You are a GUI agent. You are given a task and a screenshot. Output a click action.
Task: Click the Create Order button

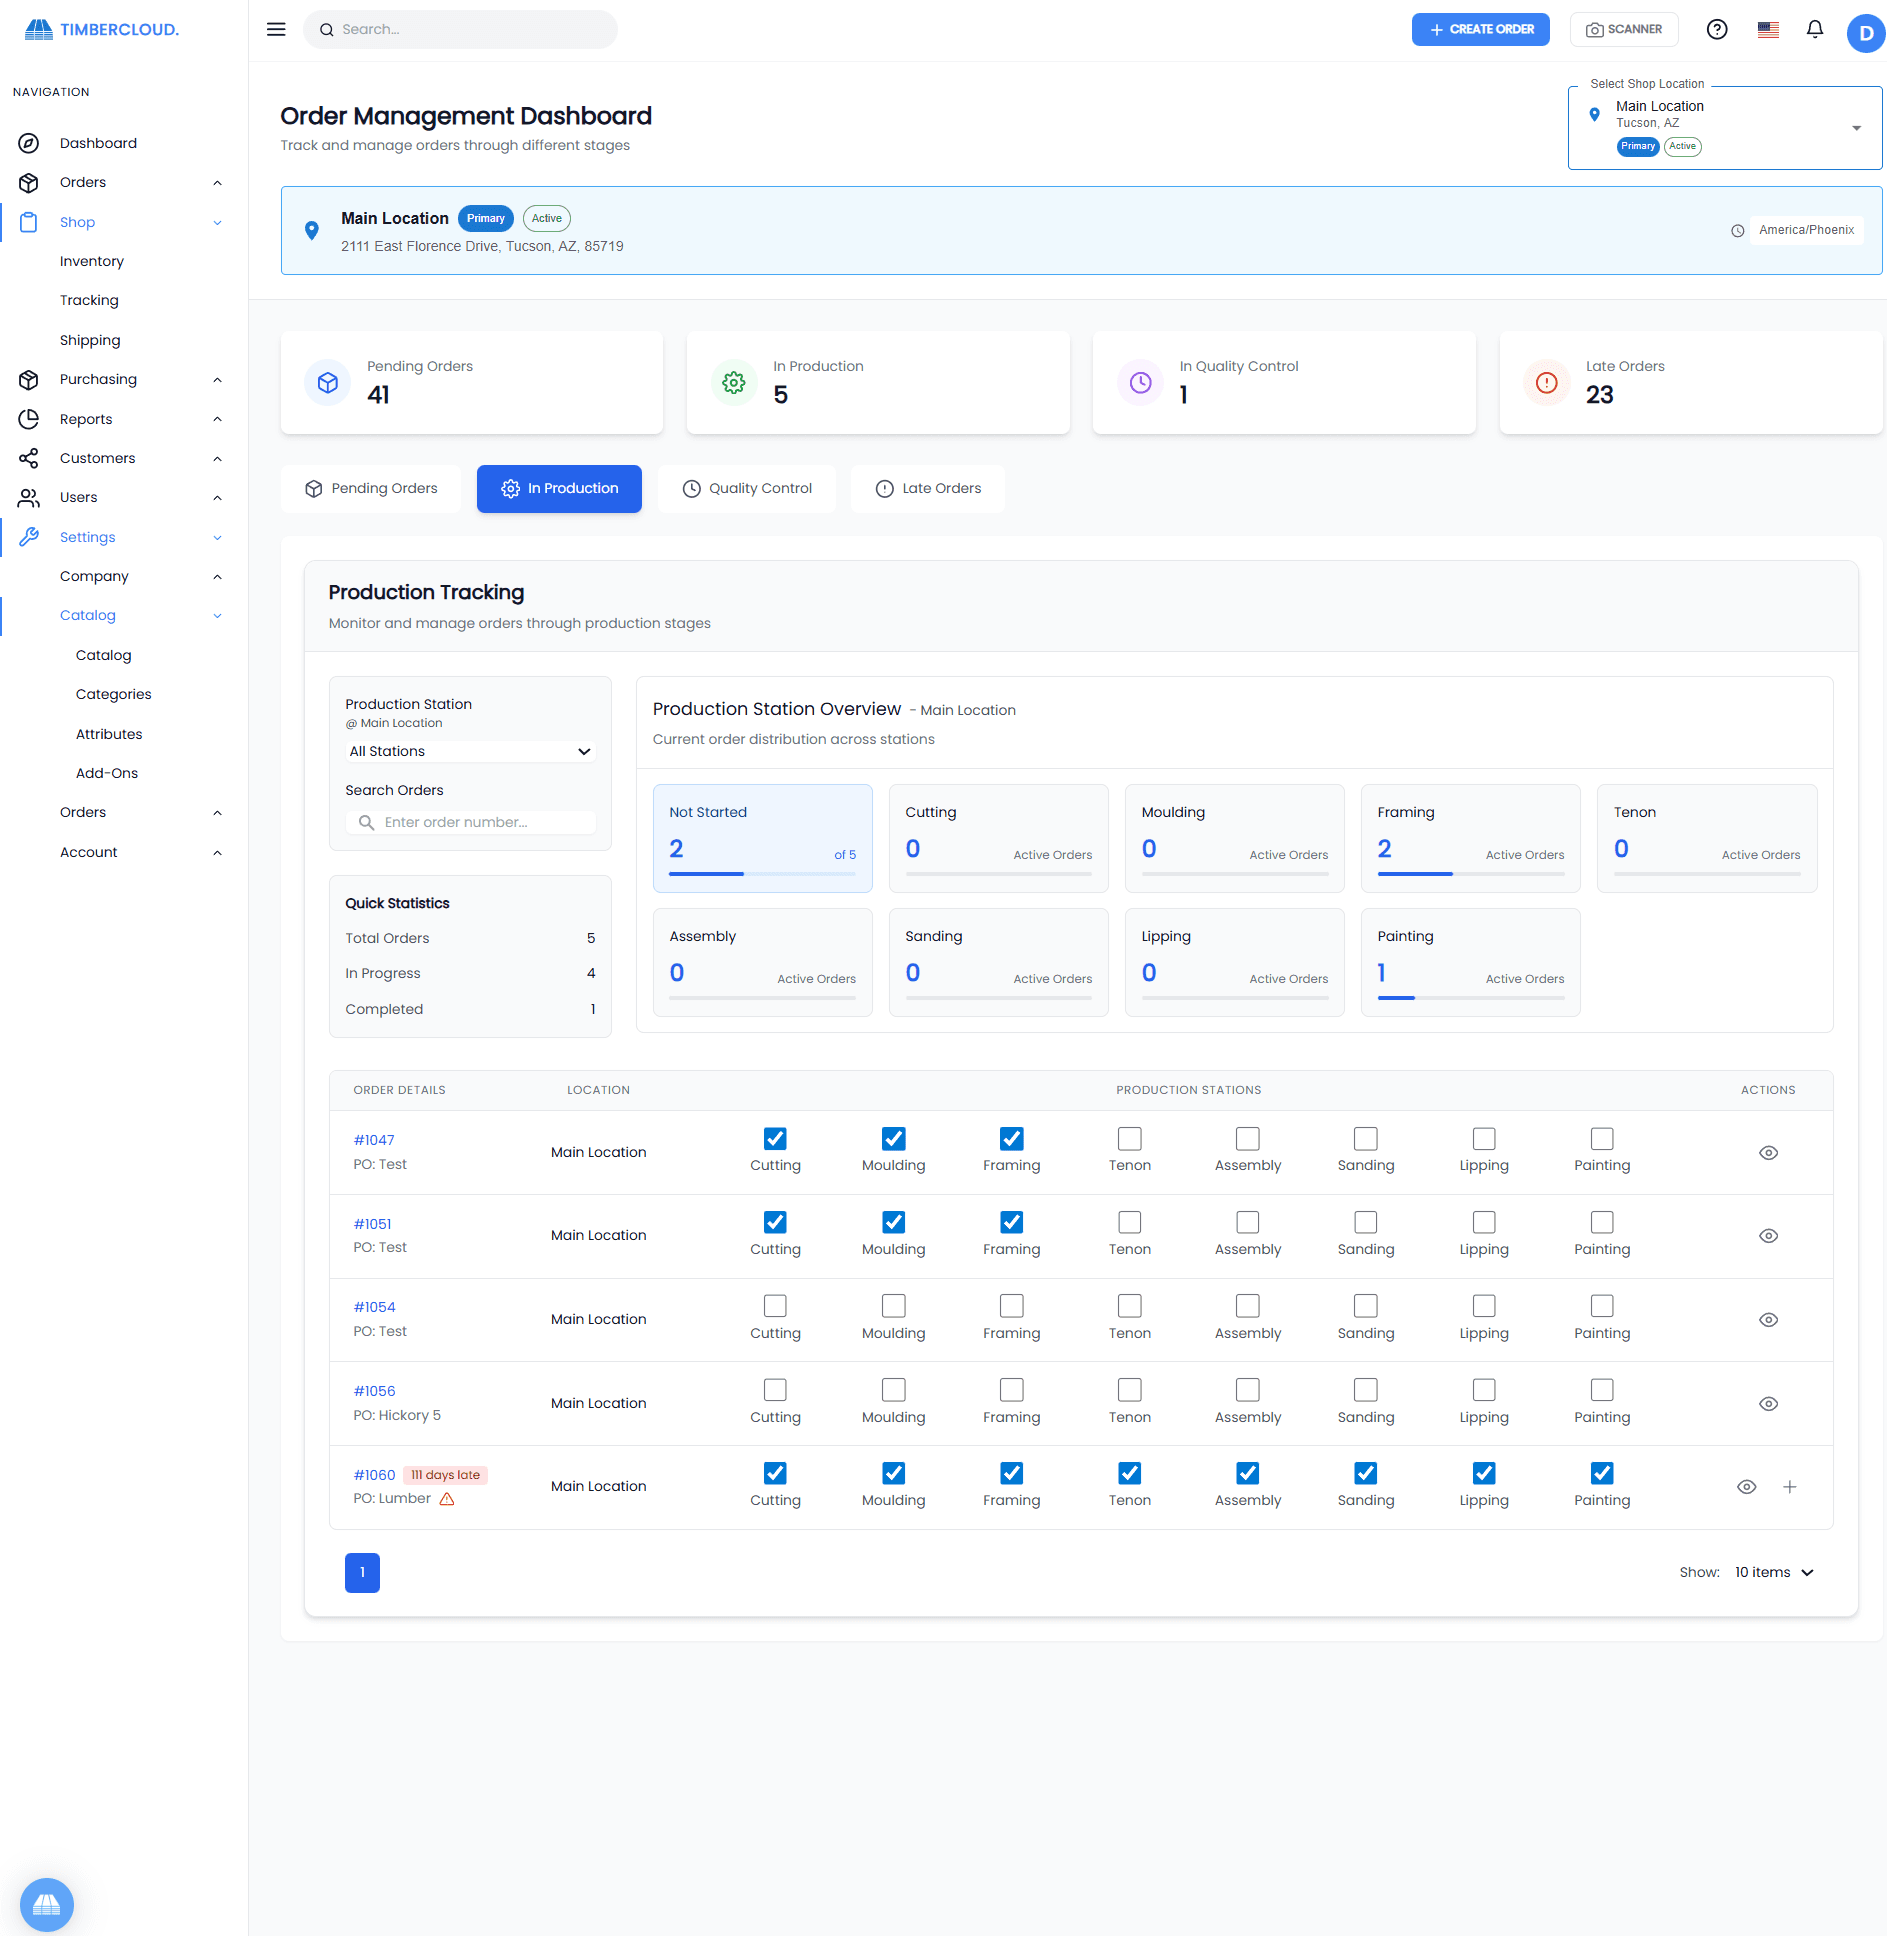[1480, 29]
